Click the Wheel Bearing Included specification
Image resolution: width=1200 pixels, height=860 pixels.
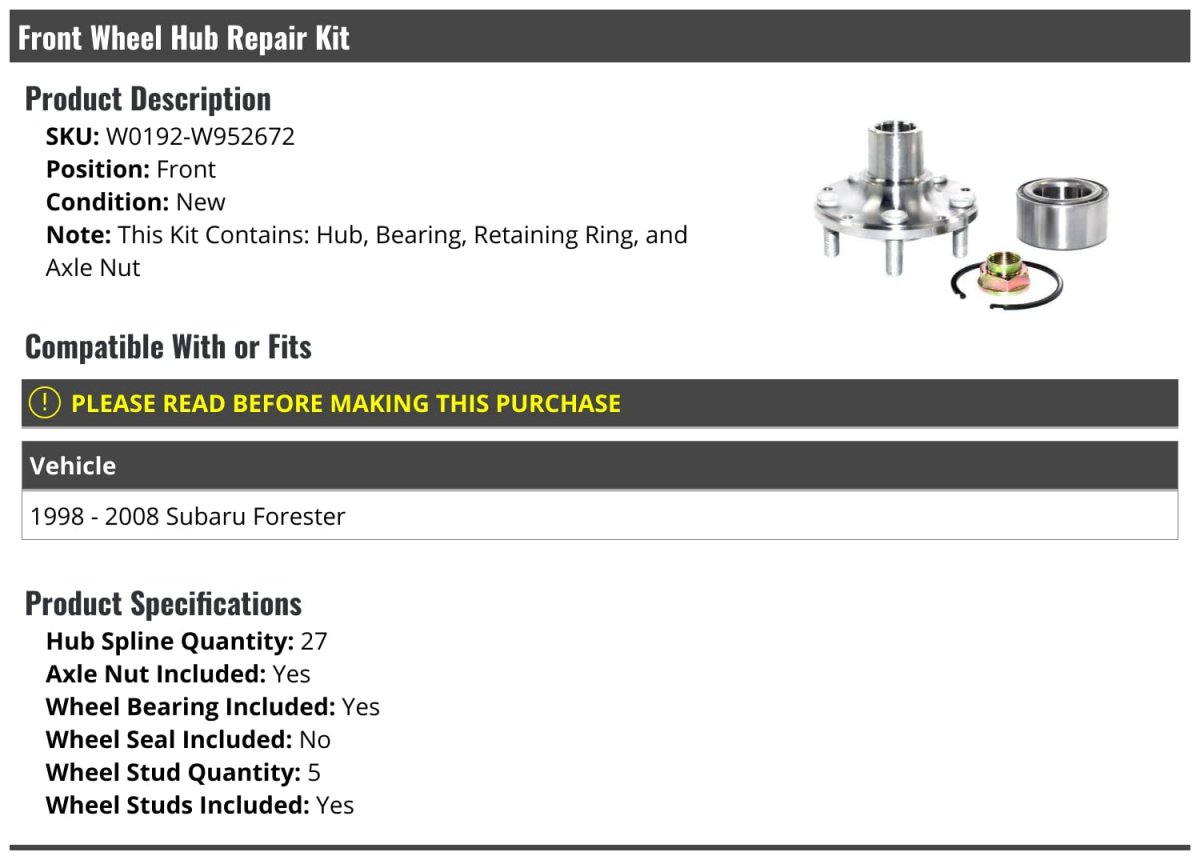click(213, 707)
